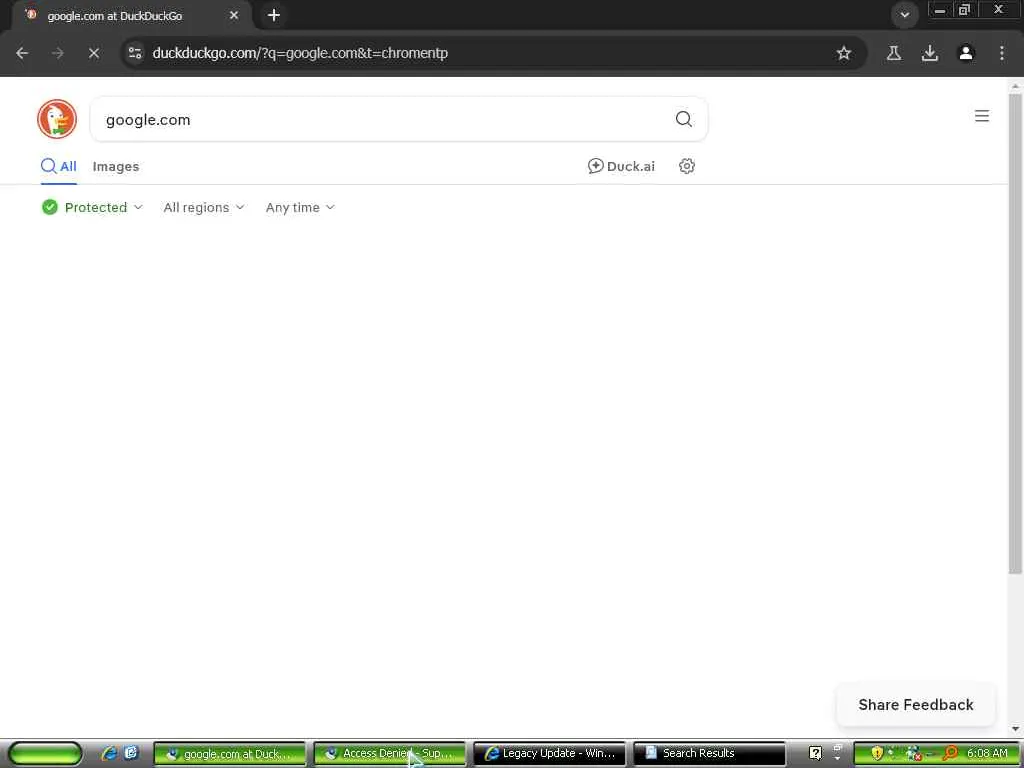
Task: Open the Chrome Labs flask icon
Action: tap(894, 53)
